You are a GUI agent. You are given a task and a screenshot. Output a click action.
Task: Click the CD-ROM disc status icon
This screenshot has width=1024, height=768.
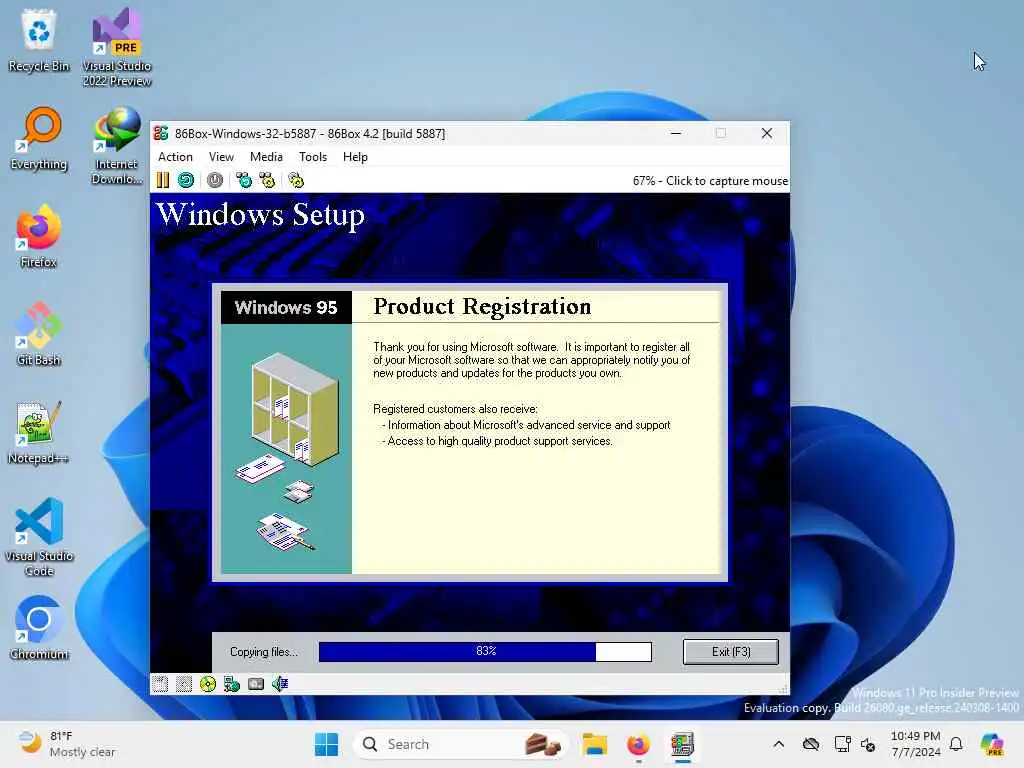(208, 684)
